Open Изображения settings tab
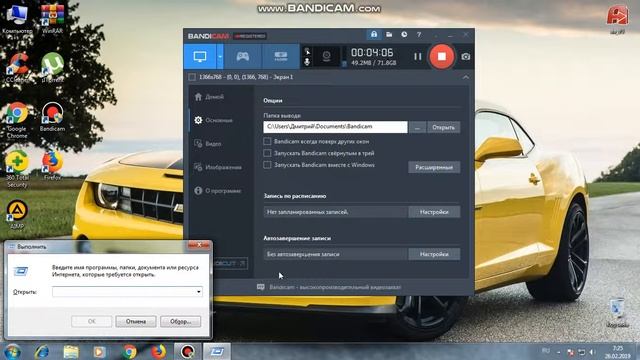640x360 pixels. (x=218, y=167)
